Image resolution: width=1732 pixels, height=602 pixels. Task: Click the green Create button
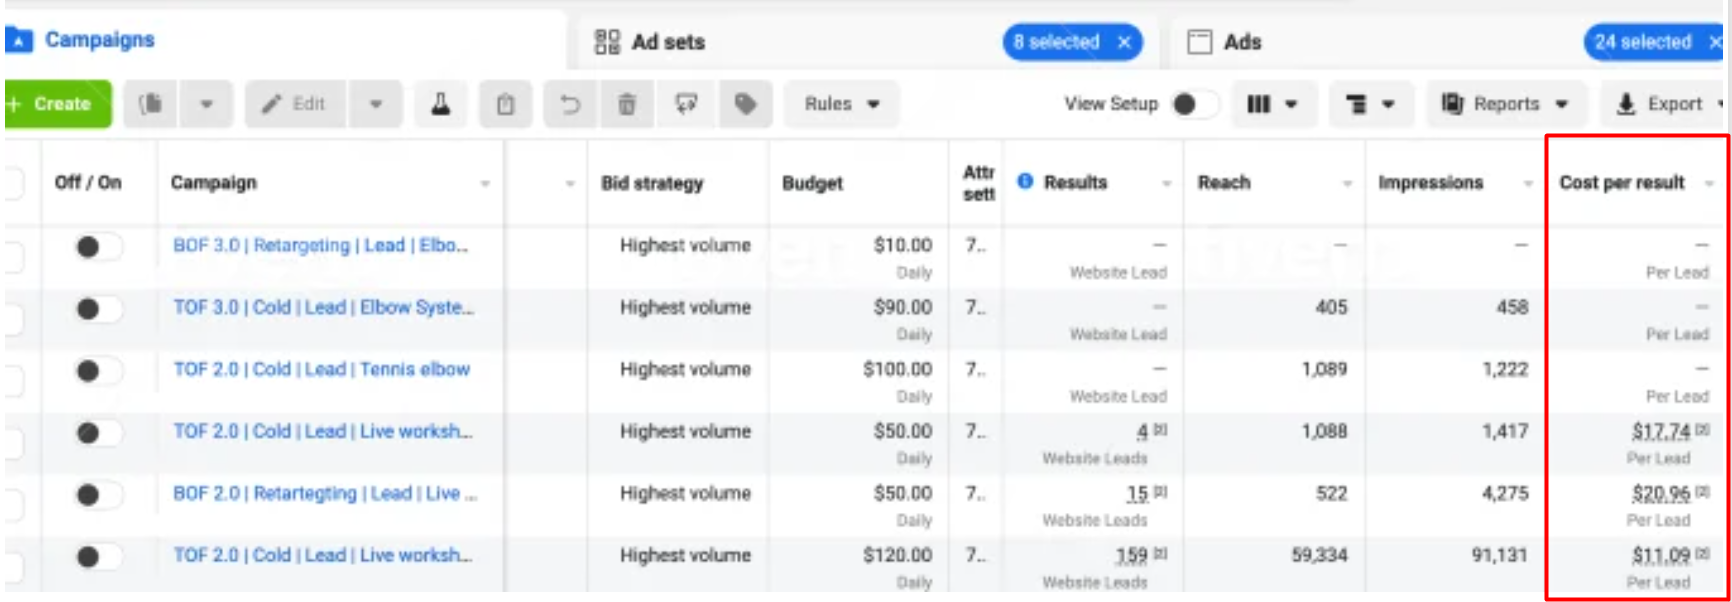[x=58, y=104]
